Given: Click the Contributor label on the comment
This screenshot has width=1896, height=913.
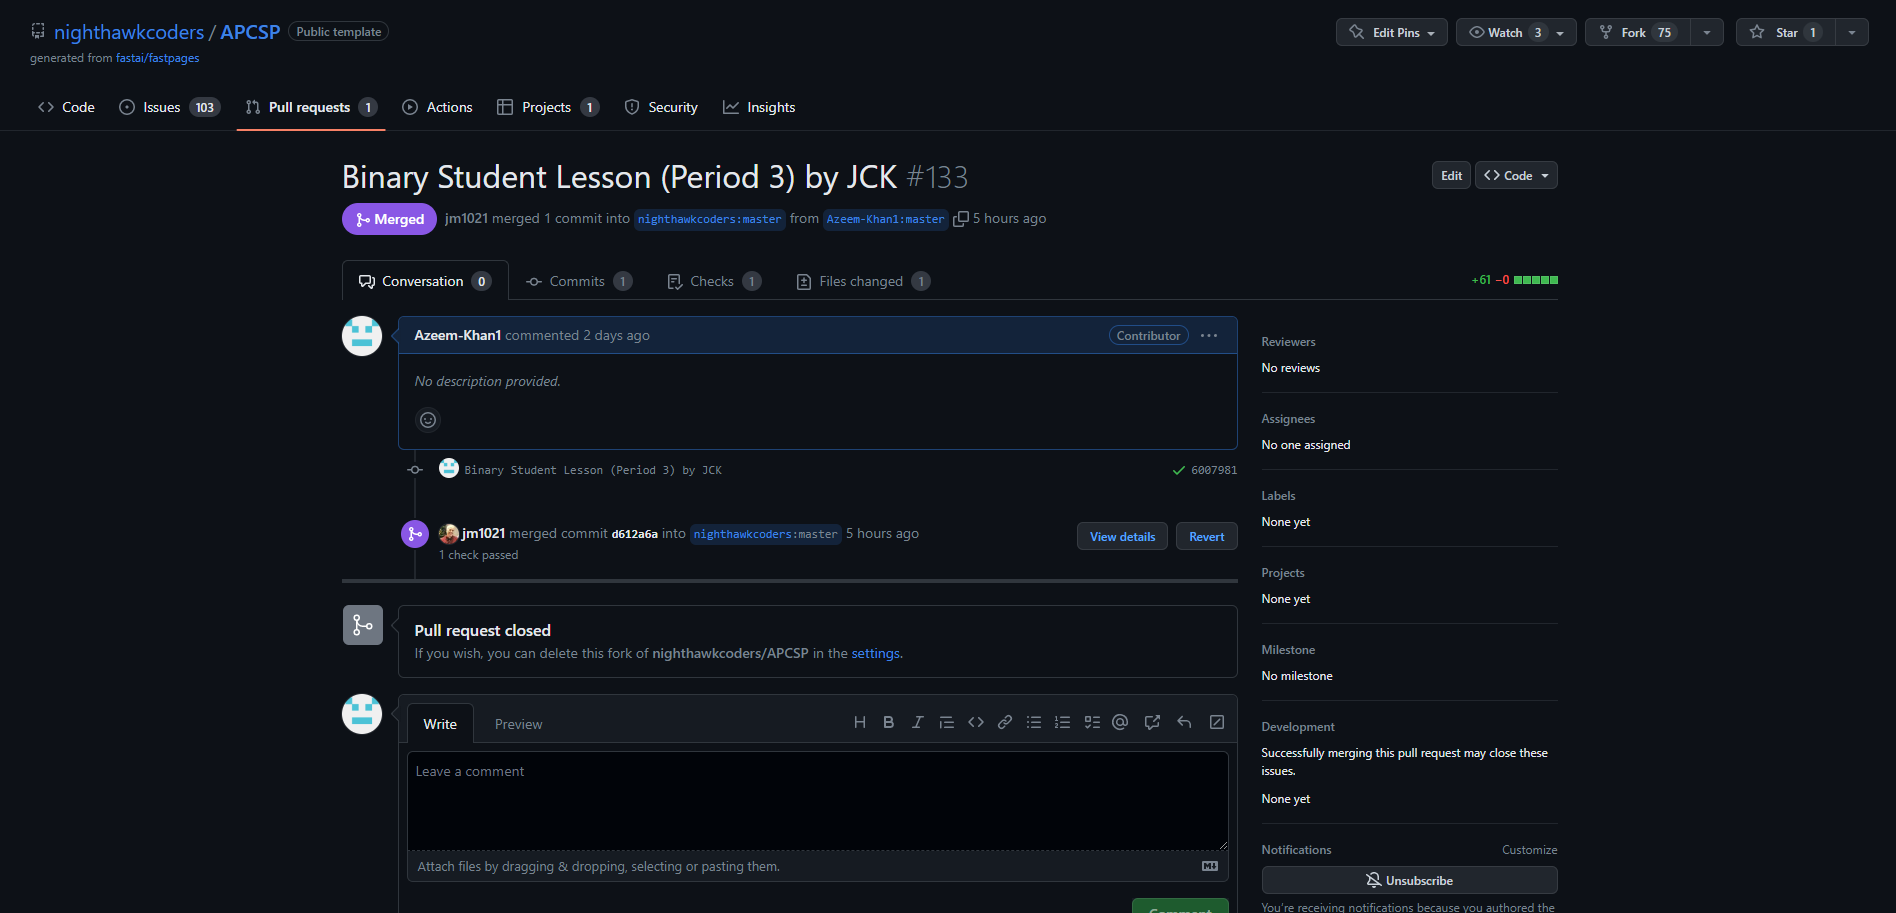Looking at the screenshot, I should coord(1148,336).
